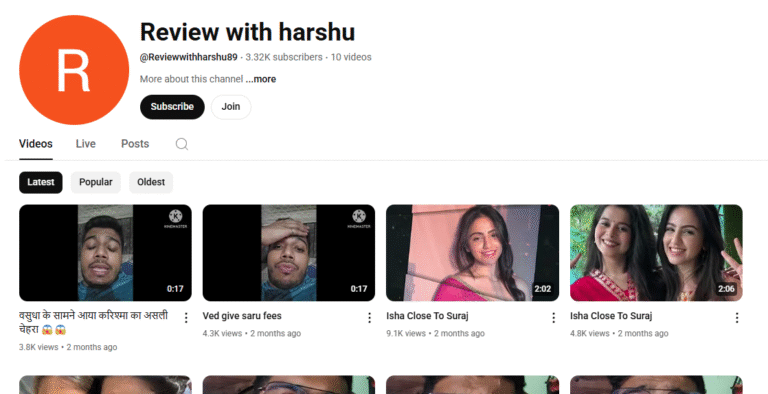Click the @Reviewwithharshu89 channel handle

(x=189, y=57)
